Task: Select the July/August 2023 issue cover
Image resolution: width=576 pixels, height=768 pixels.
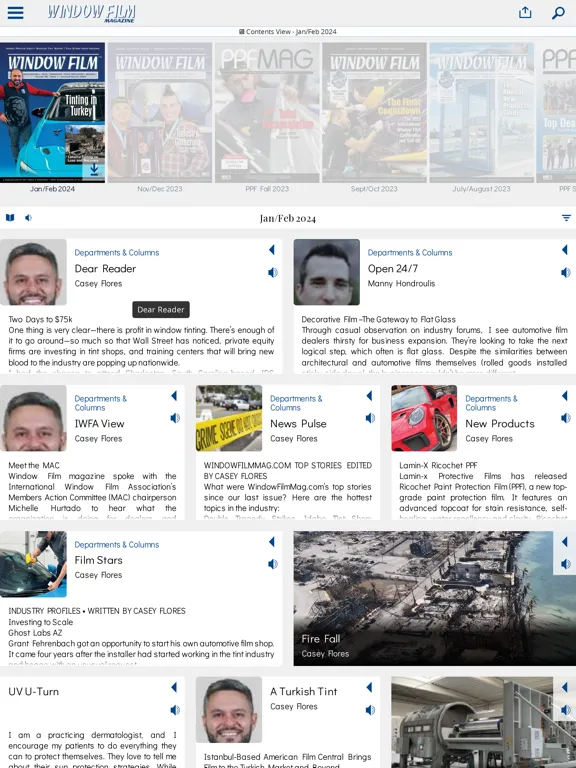Action: [x=481, y=113]
